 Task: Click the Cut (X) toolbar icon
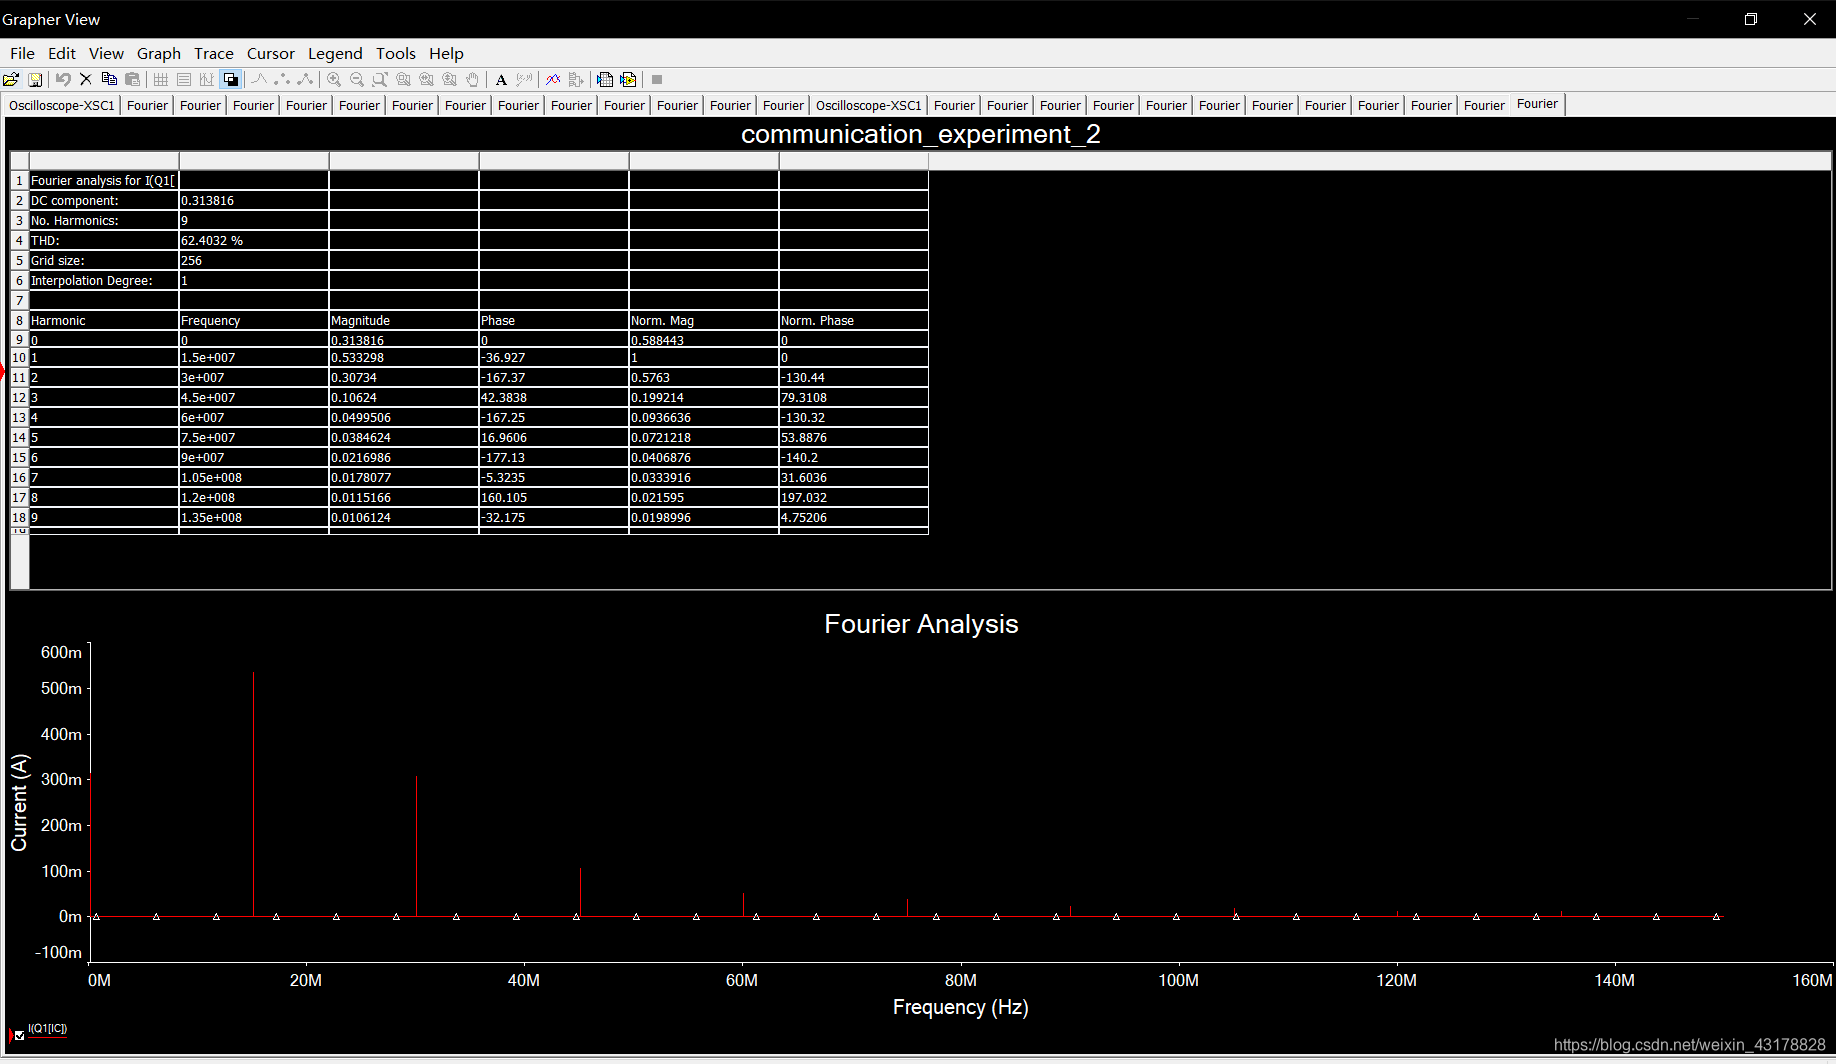coord(86,80)
